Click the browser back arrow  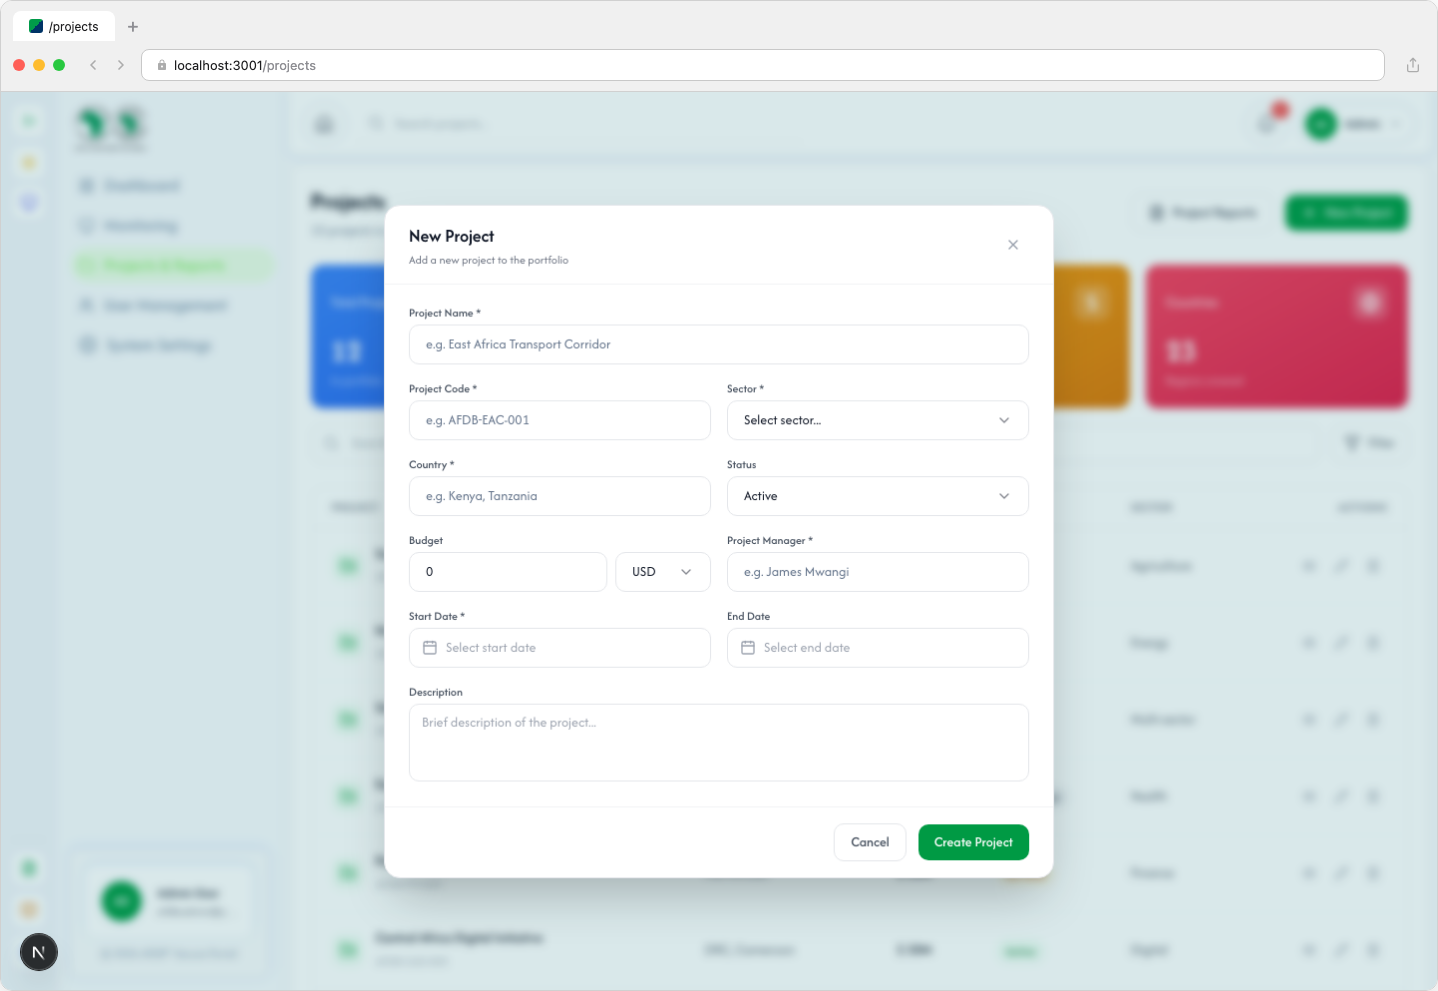click(x=93, y=65)
